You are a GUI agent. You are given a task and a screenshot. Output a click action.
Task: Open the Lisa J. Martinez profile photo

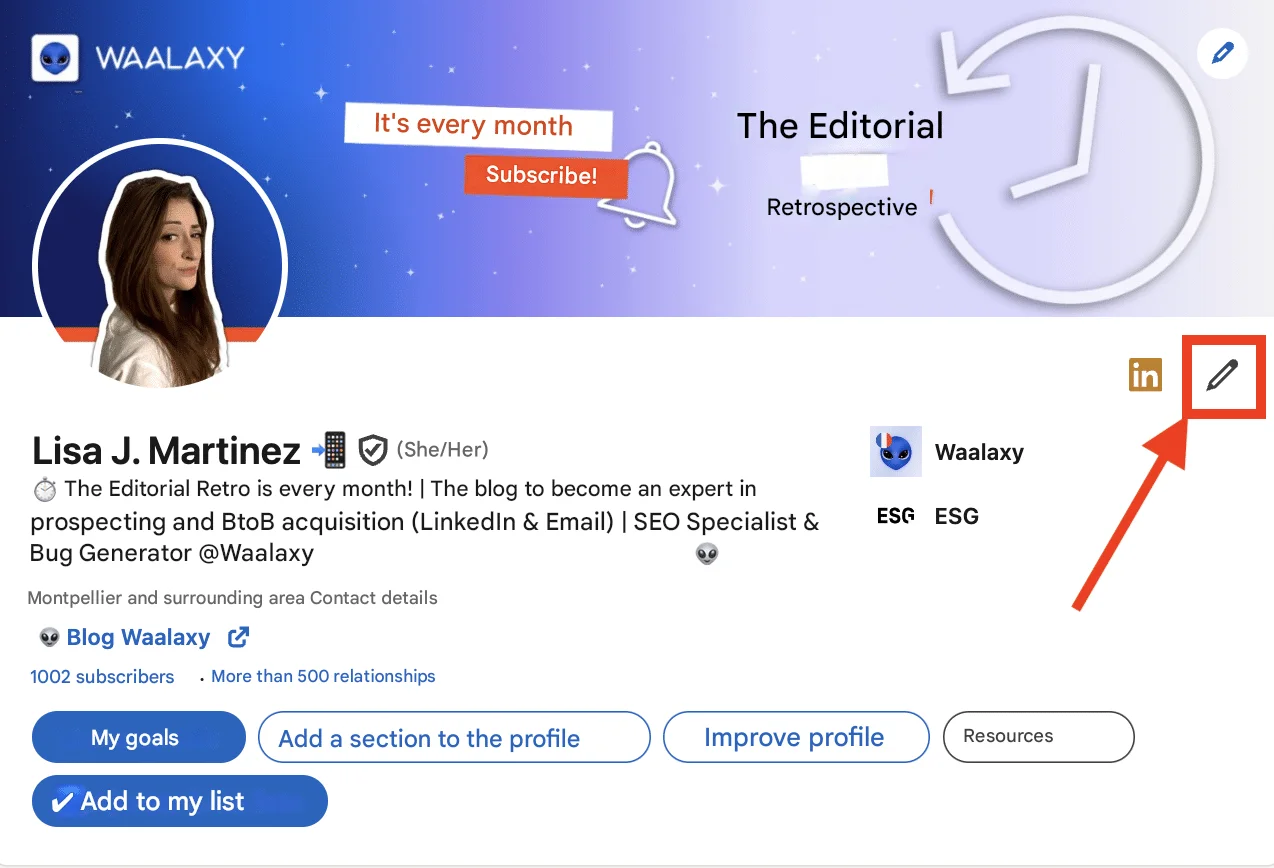coord(161,265)
